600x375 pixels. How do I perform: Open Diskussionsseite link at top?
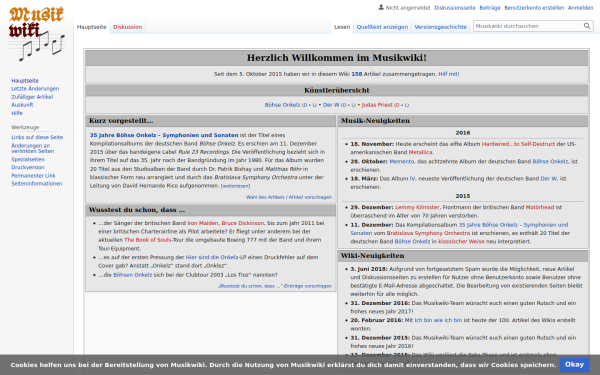coord(455,8)
